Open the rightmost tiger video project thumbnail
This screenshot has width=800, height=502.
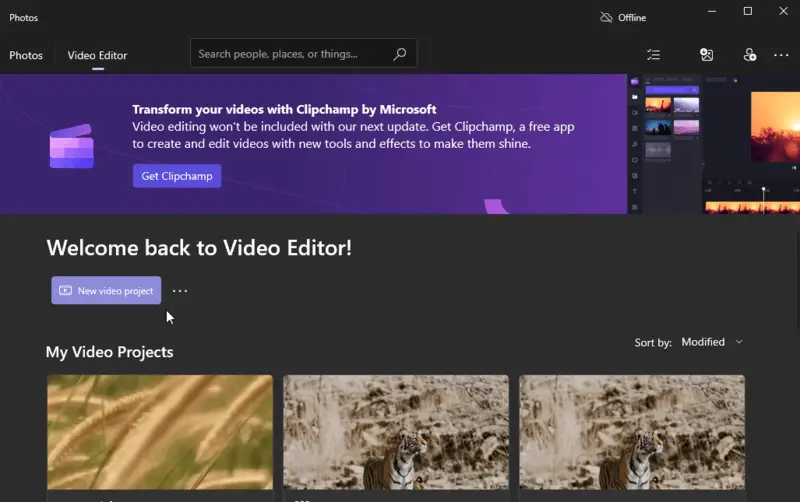[x=632, y=433]
